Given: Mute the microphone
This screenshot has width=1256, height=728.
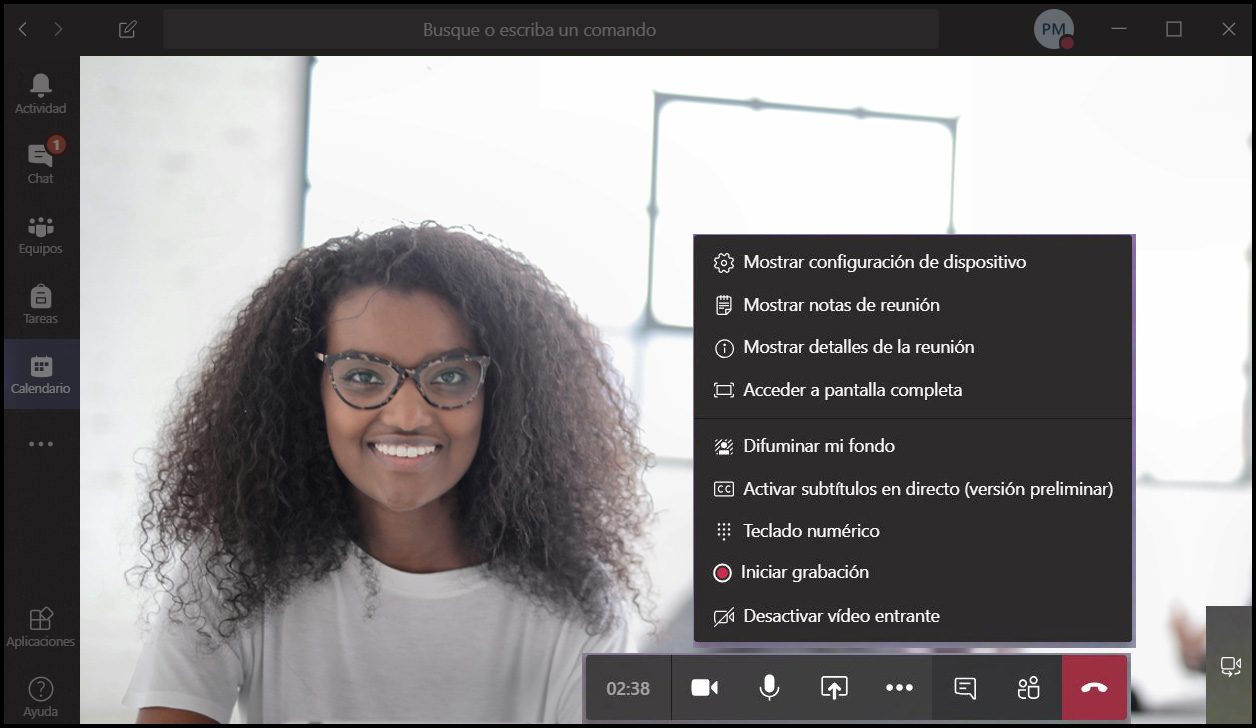Looking at the screenshot, I should click(769, 688).
